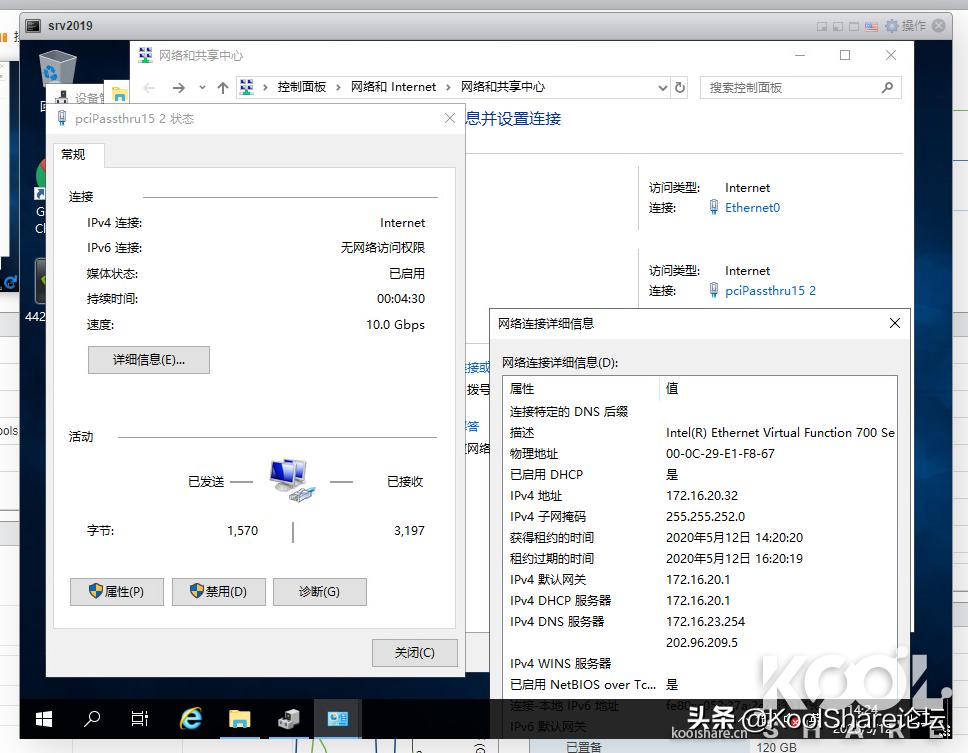Screen dimensions: 968x753
Task: Switch to the 常规 tab
Action: (x=73, y=155)
